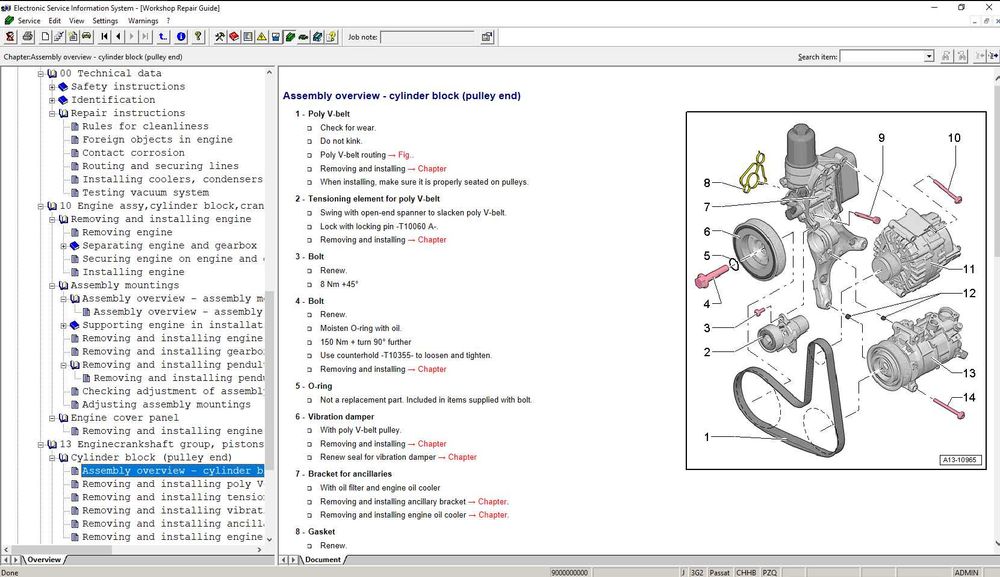Click the green book toolbar icon
The height and width of the screenshot is (577, 1000).
(290, 37)
